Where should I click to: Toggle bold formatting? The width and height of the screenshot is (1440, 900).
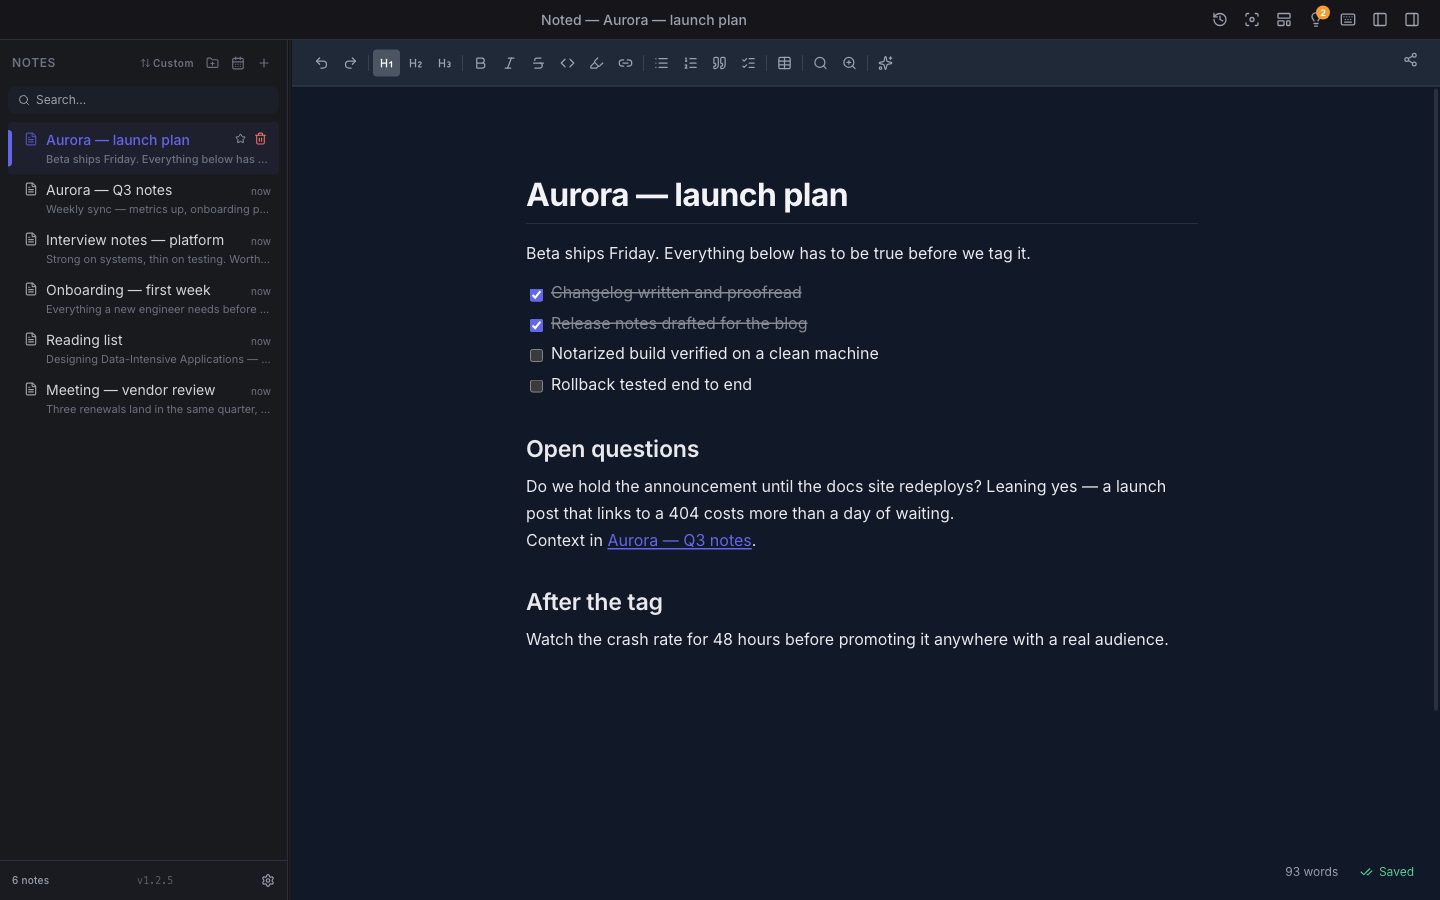coord(480,63)
